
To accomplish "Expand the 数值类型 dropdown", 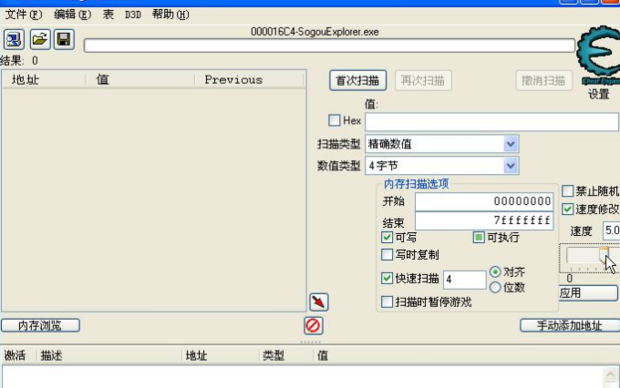I will click(x=510, y=166).
